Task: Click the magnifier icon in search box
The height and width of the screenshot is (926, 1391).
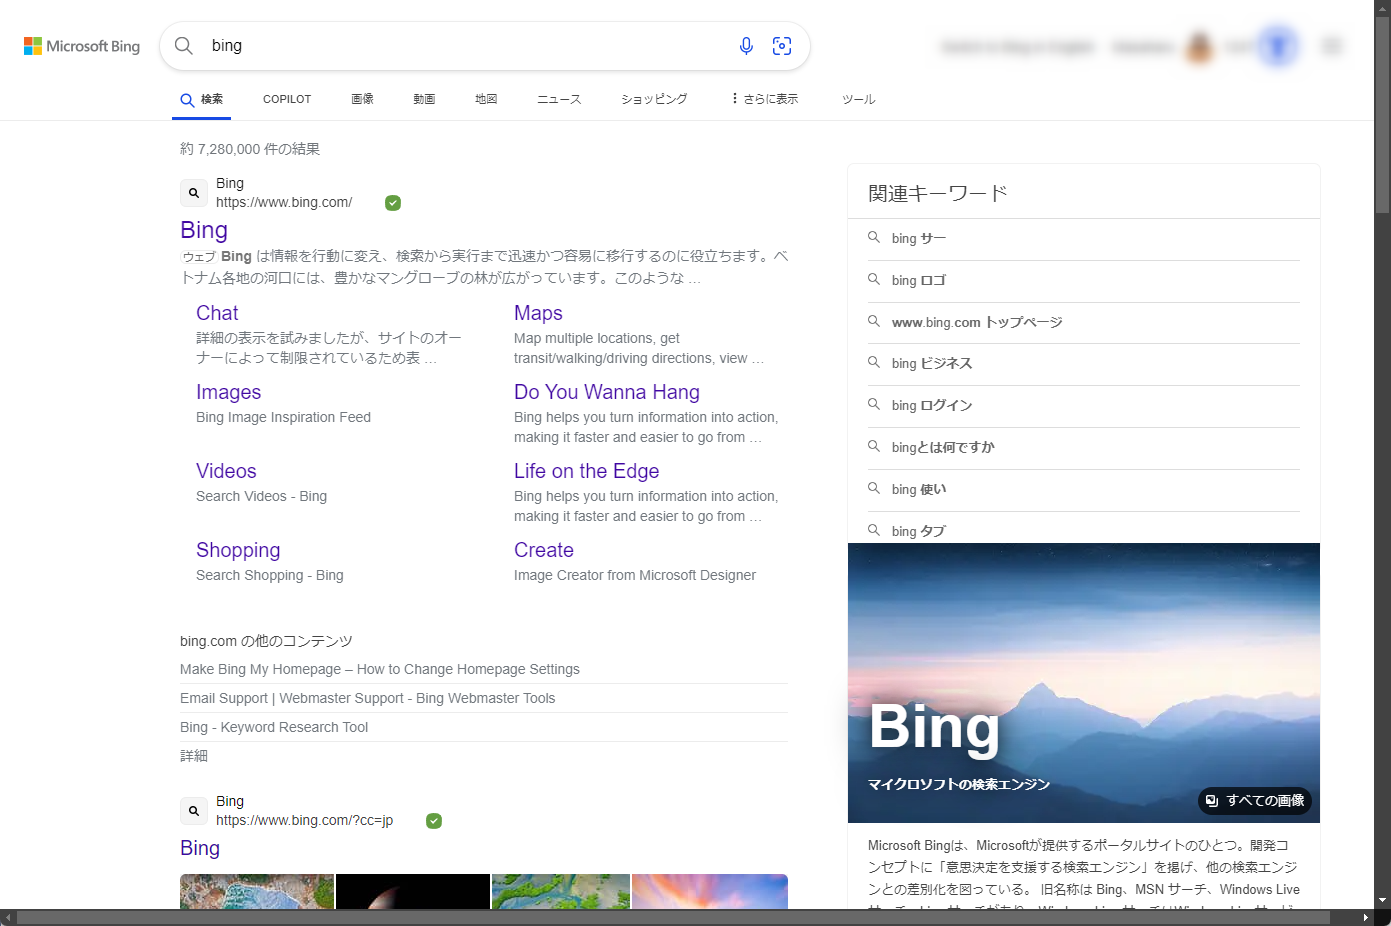Action: (184, 46)
